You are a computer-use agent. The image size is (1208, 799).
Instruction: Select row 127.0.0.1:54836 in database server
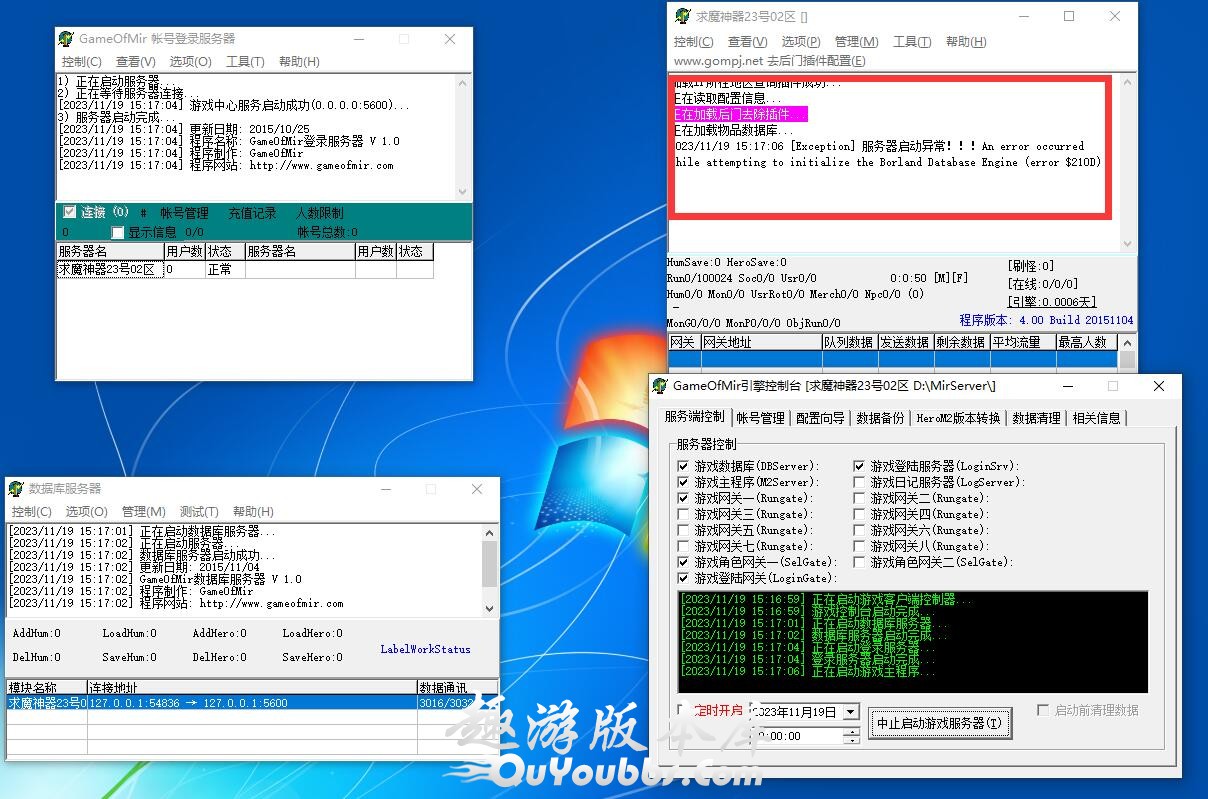(x=252, y=703)
